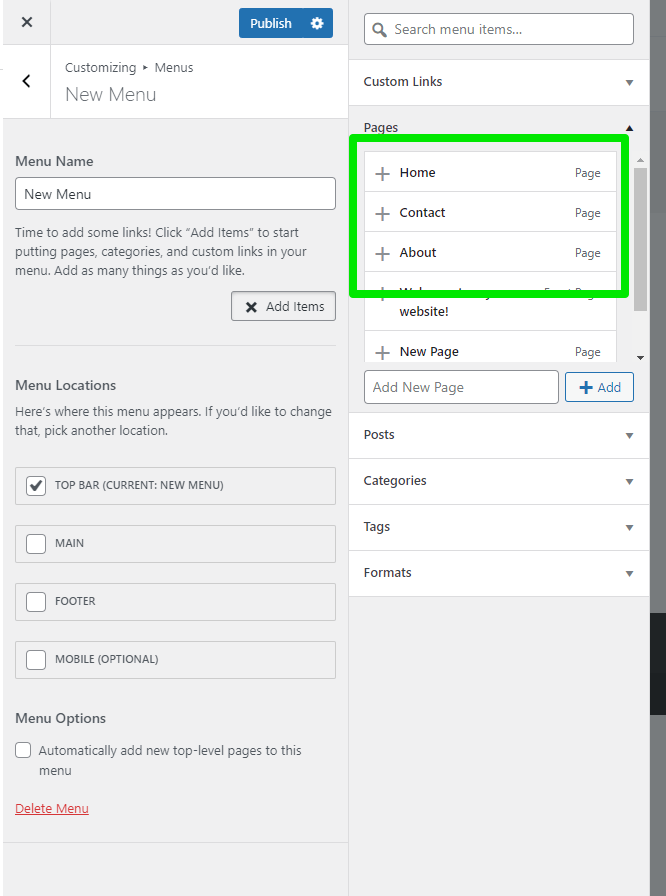
Task: Add the About page via plus icon
Action: click(382, 254)
